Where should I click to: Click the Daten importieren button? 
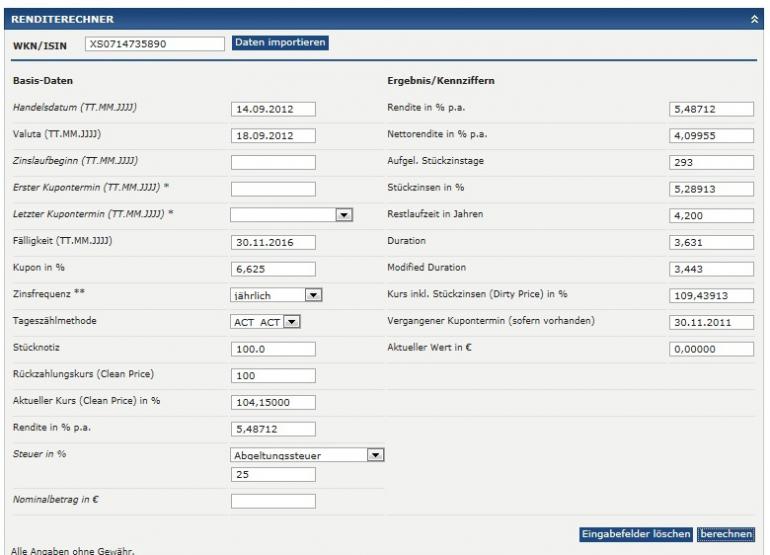[x=280, y=43]
